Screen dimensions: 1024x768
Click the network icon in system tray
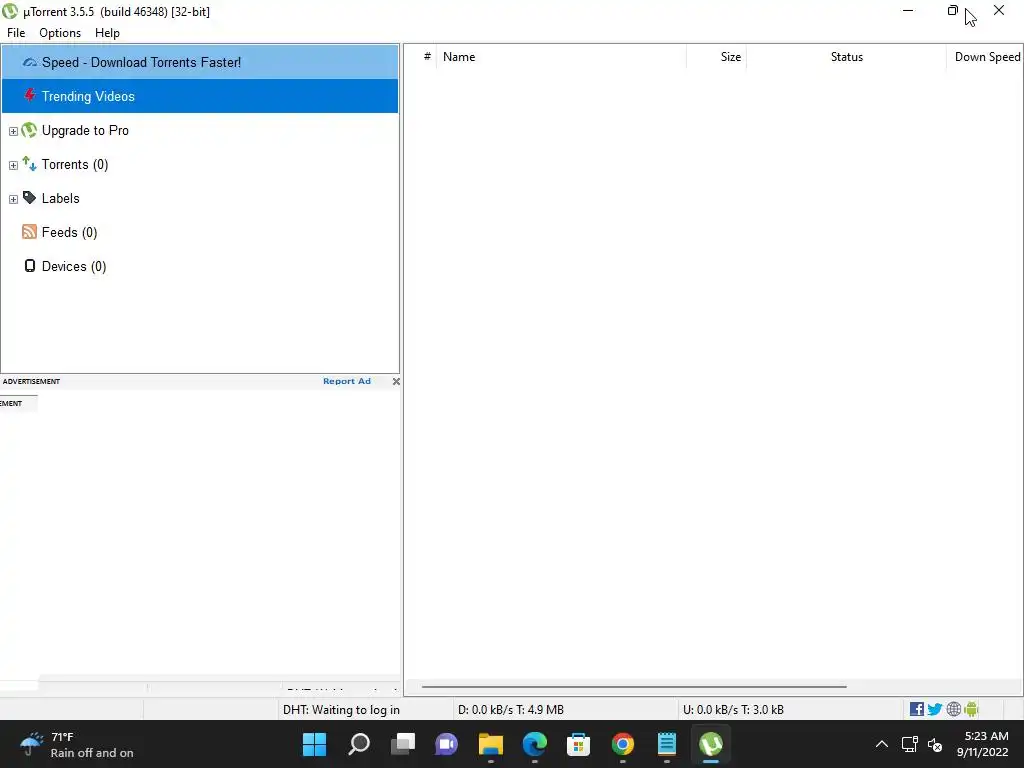tap(910, 744)
